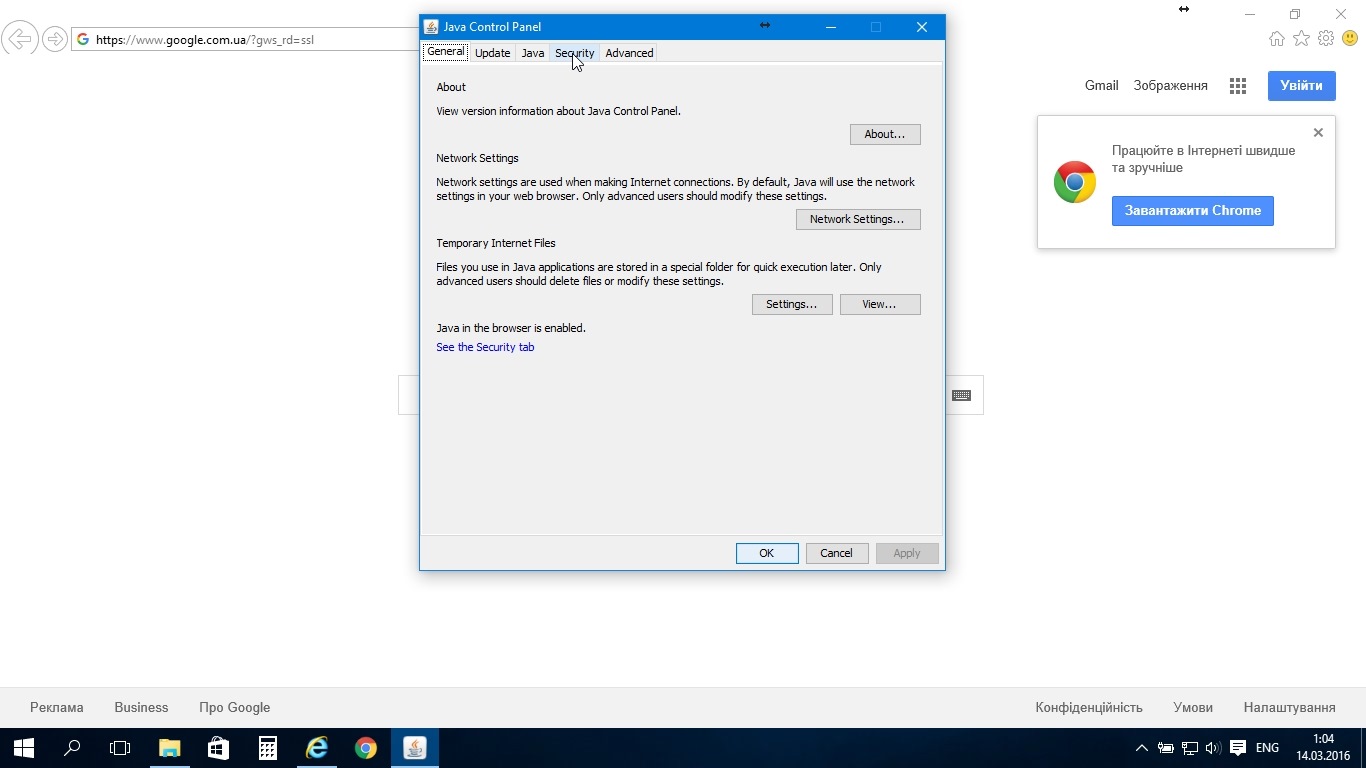The width and height of the screenshot is (1366, 768).
Task: Click the network tray icon
Action: (1190, 748)
